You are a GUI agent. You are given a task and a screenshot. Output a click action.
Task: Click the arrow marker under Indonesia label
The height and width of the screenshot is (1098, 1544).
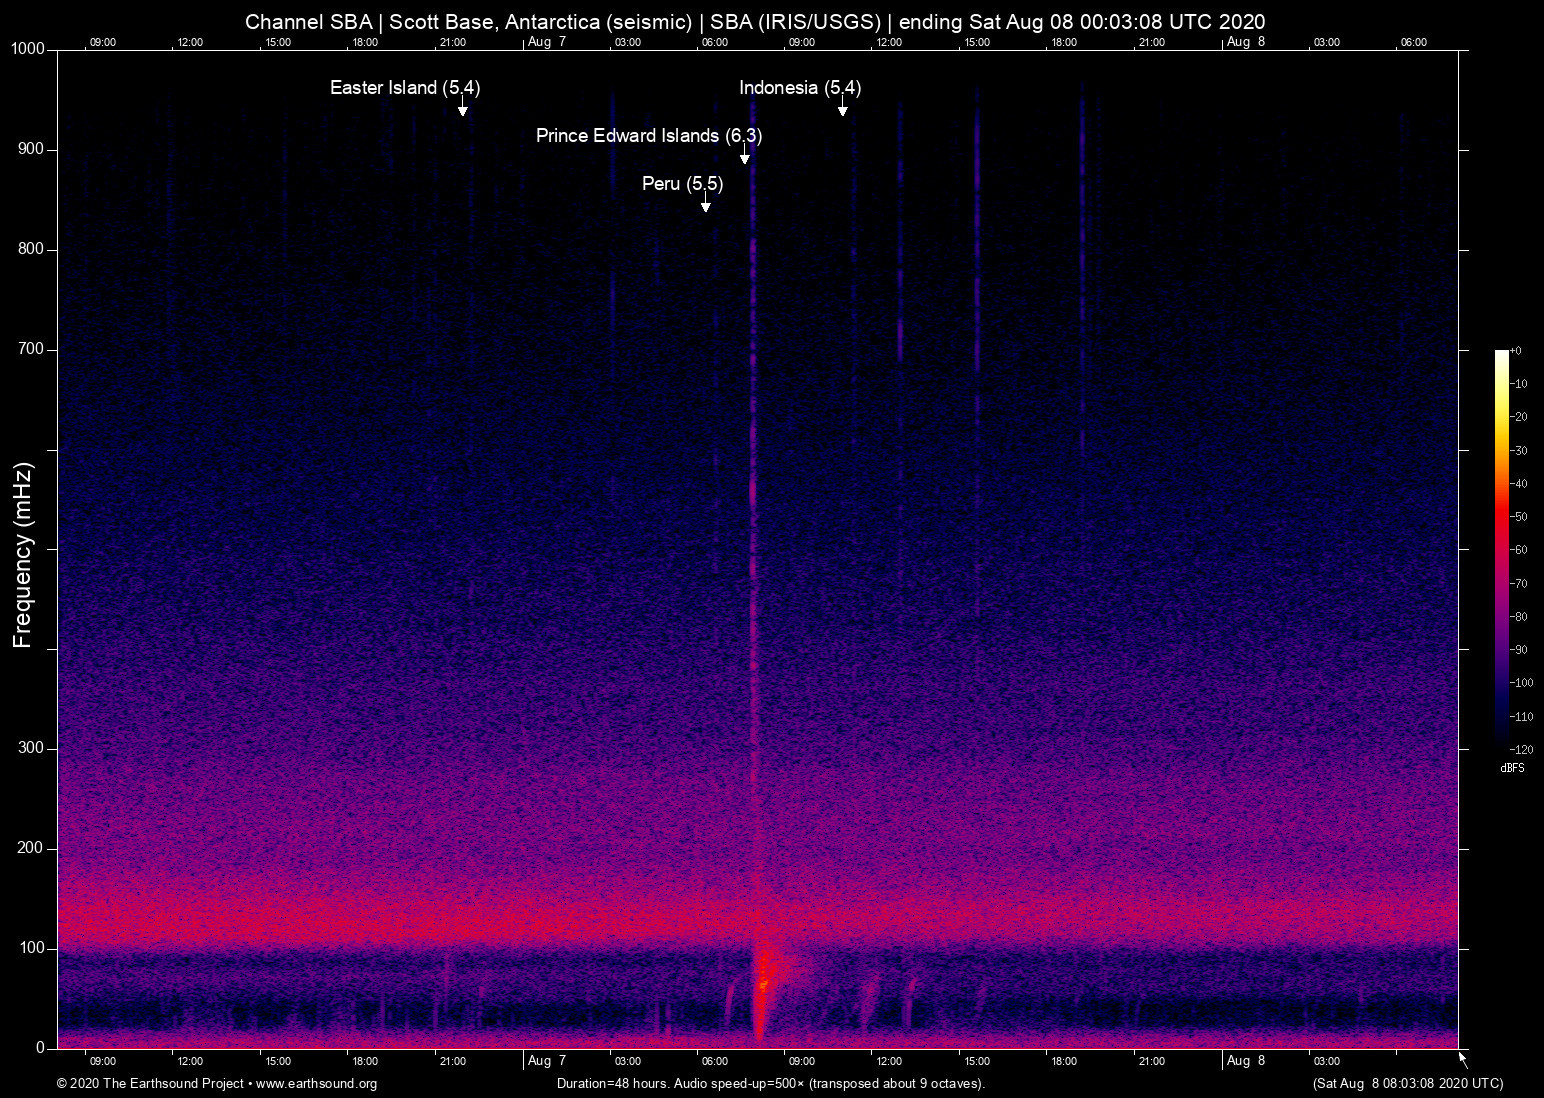click(x=842, y=108)
